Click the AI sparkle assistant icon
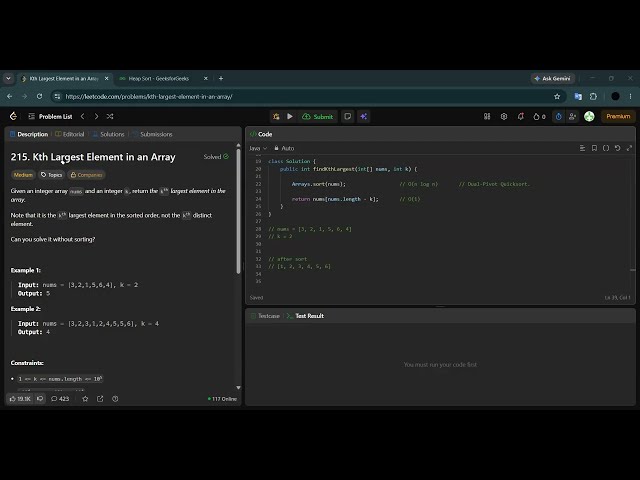Image resolution: width=640 pixels, height=480 pixels. 363,116
